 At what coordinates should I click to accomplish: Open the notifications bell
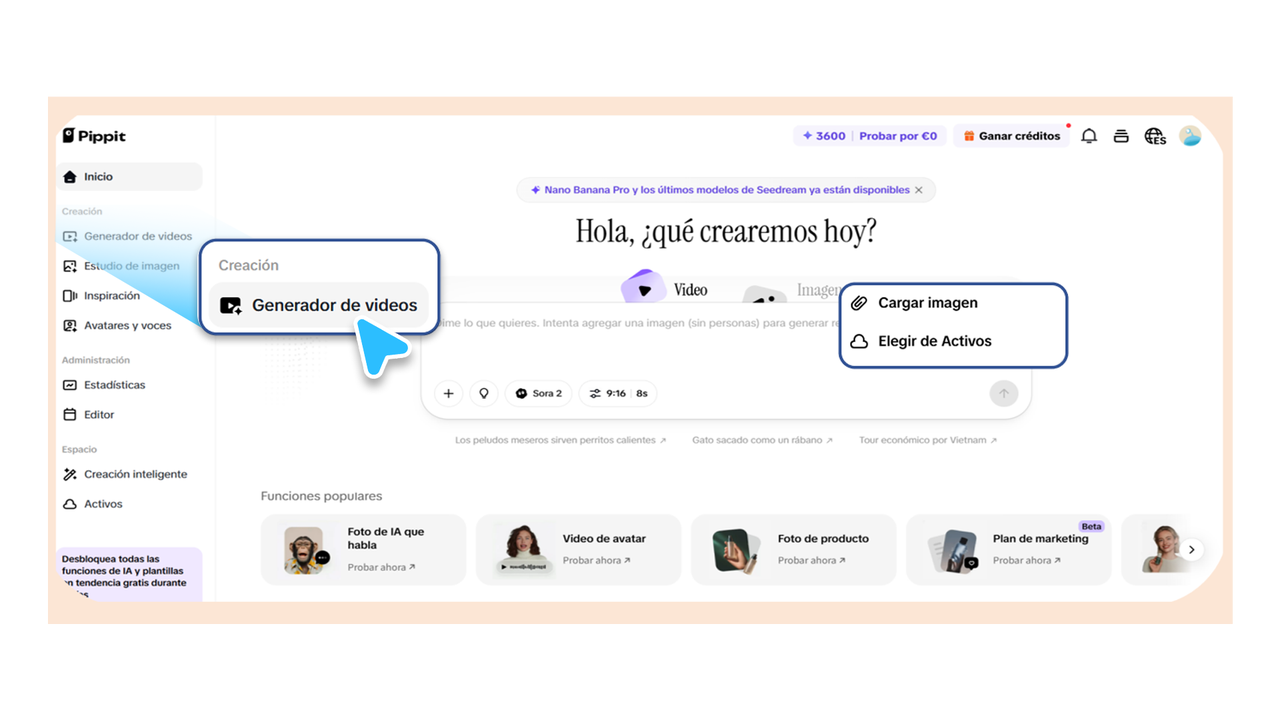[1089, 135]
